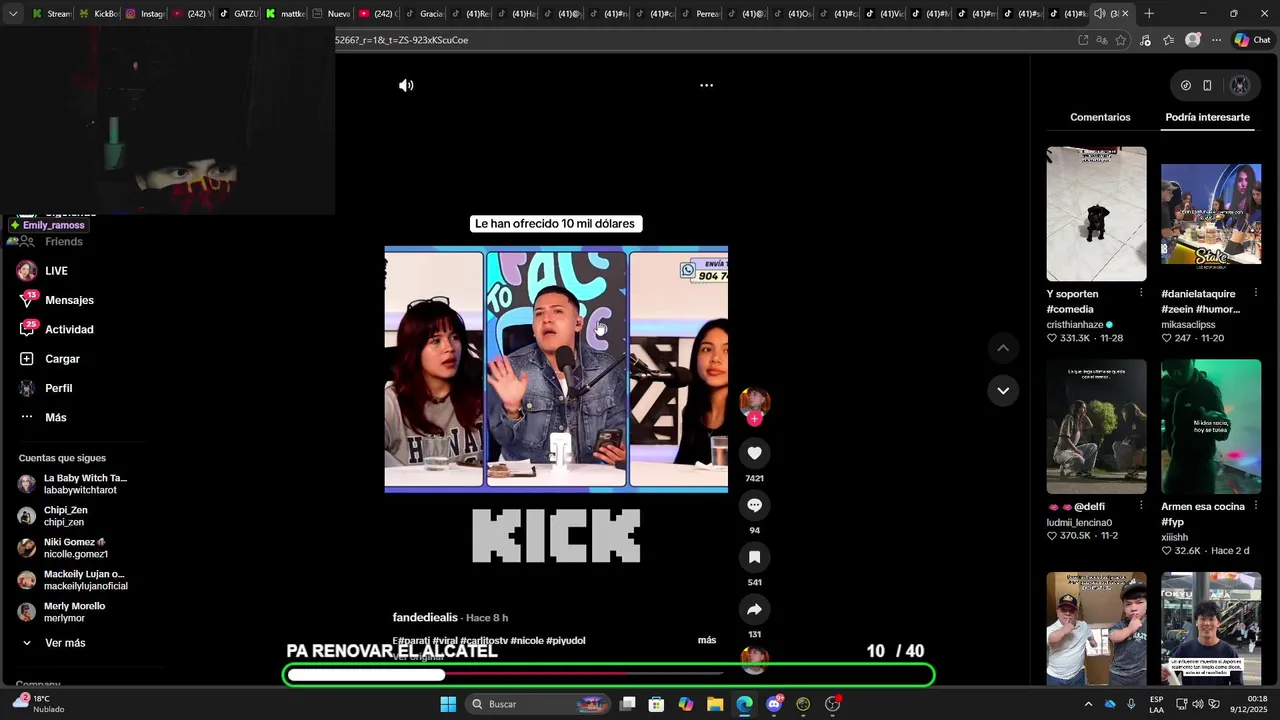1280x720 pixels.
Task: Open File Explorer from the taskbar
Action: click(x=715, y=704)
